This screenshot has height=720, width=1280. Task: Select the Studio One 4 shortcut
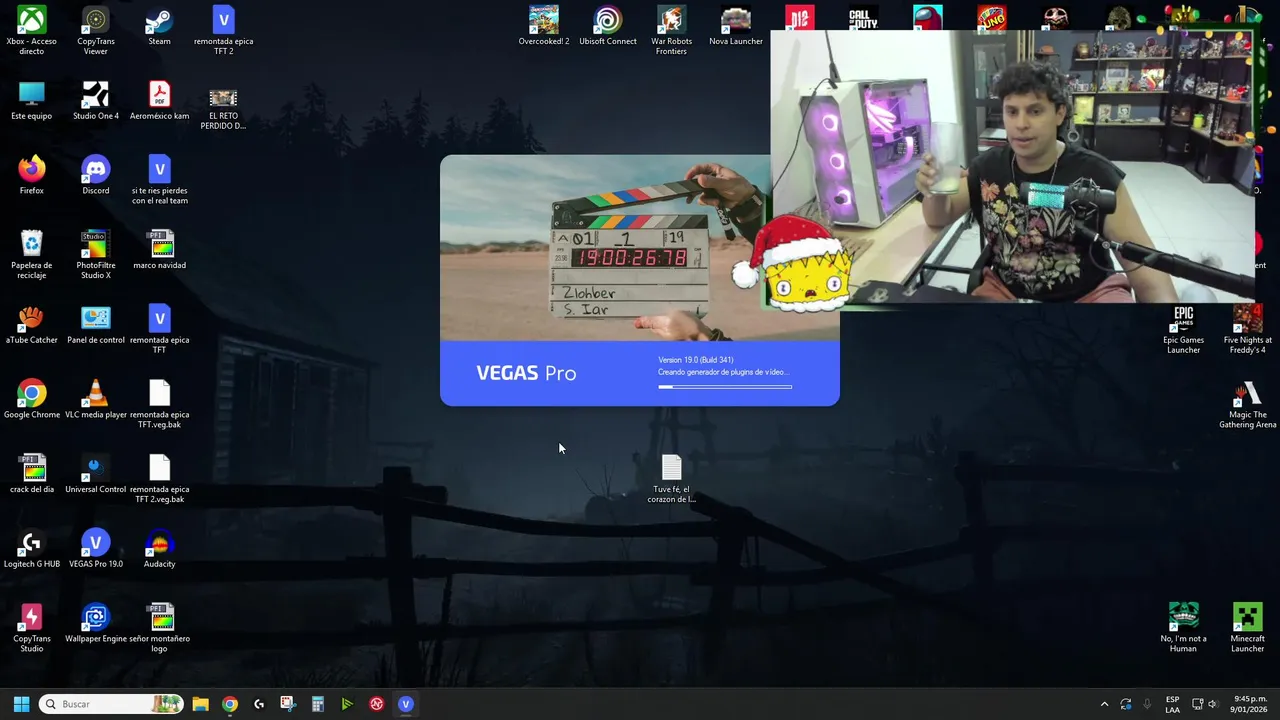[96, 101]
